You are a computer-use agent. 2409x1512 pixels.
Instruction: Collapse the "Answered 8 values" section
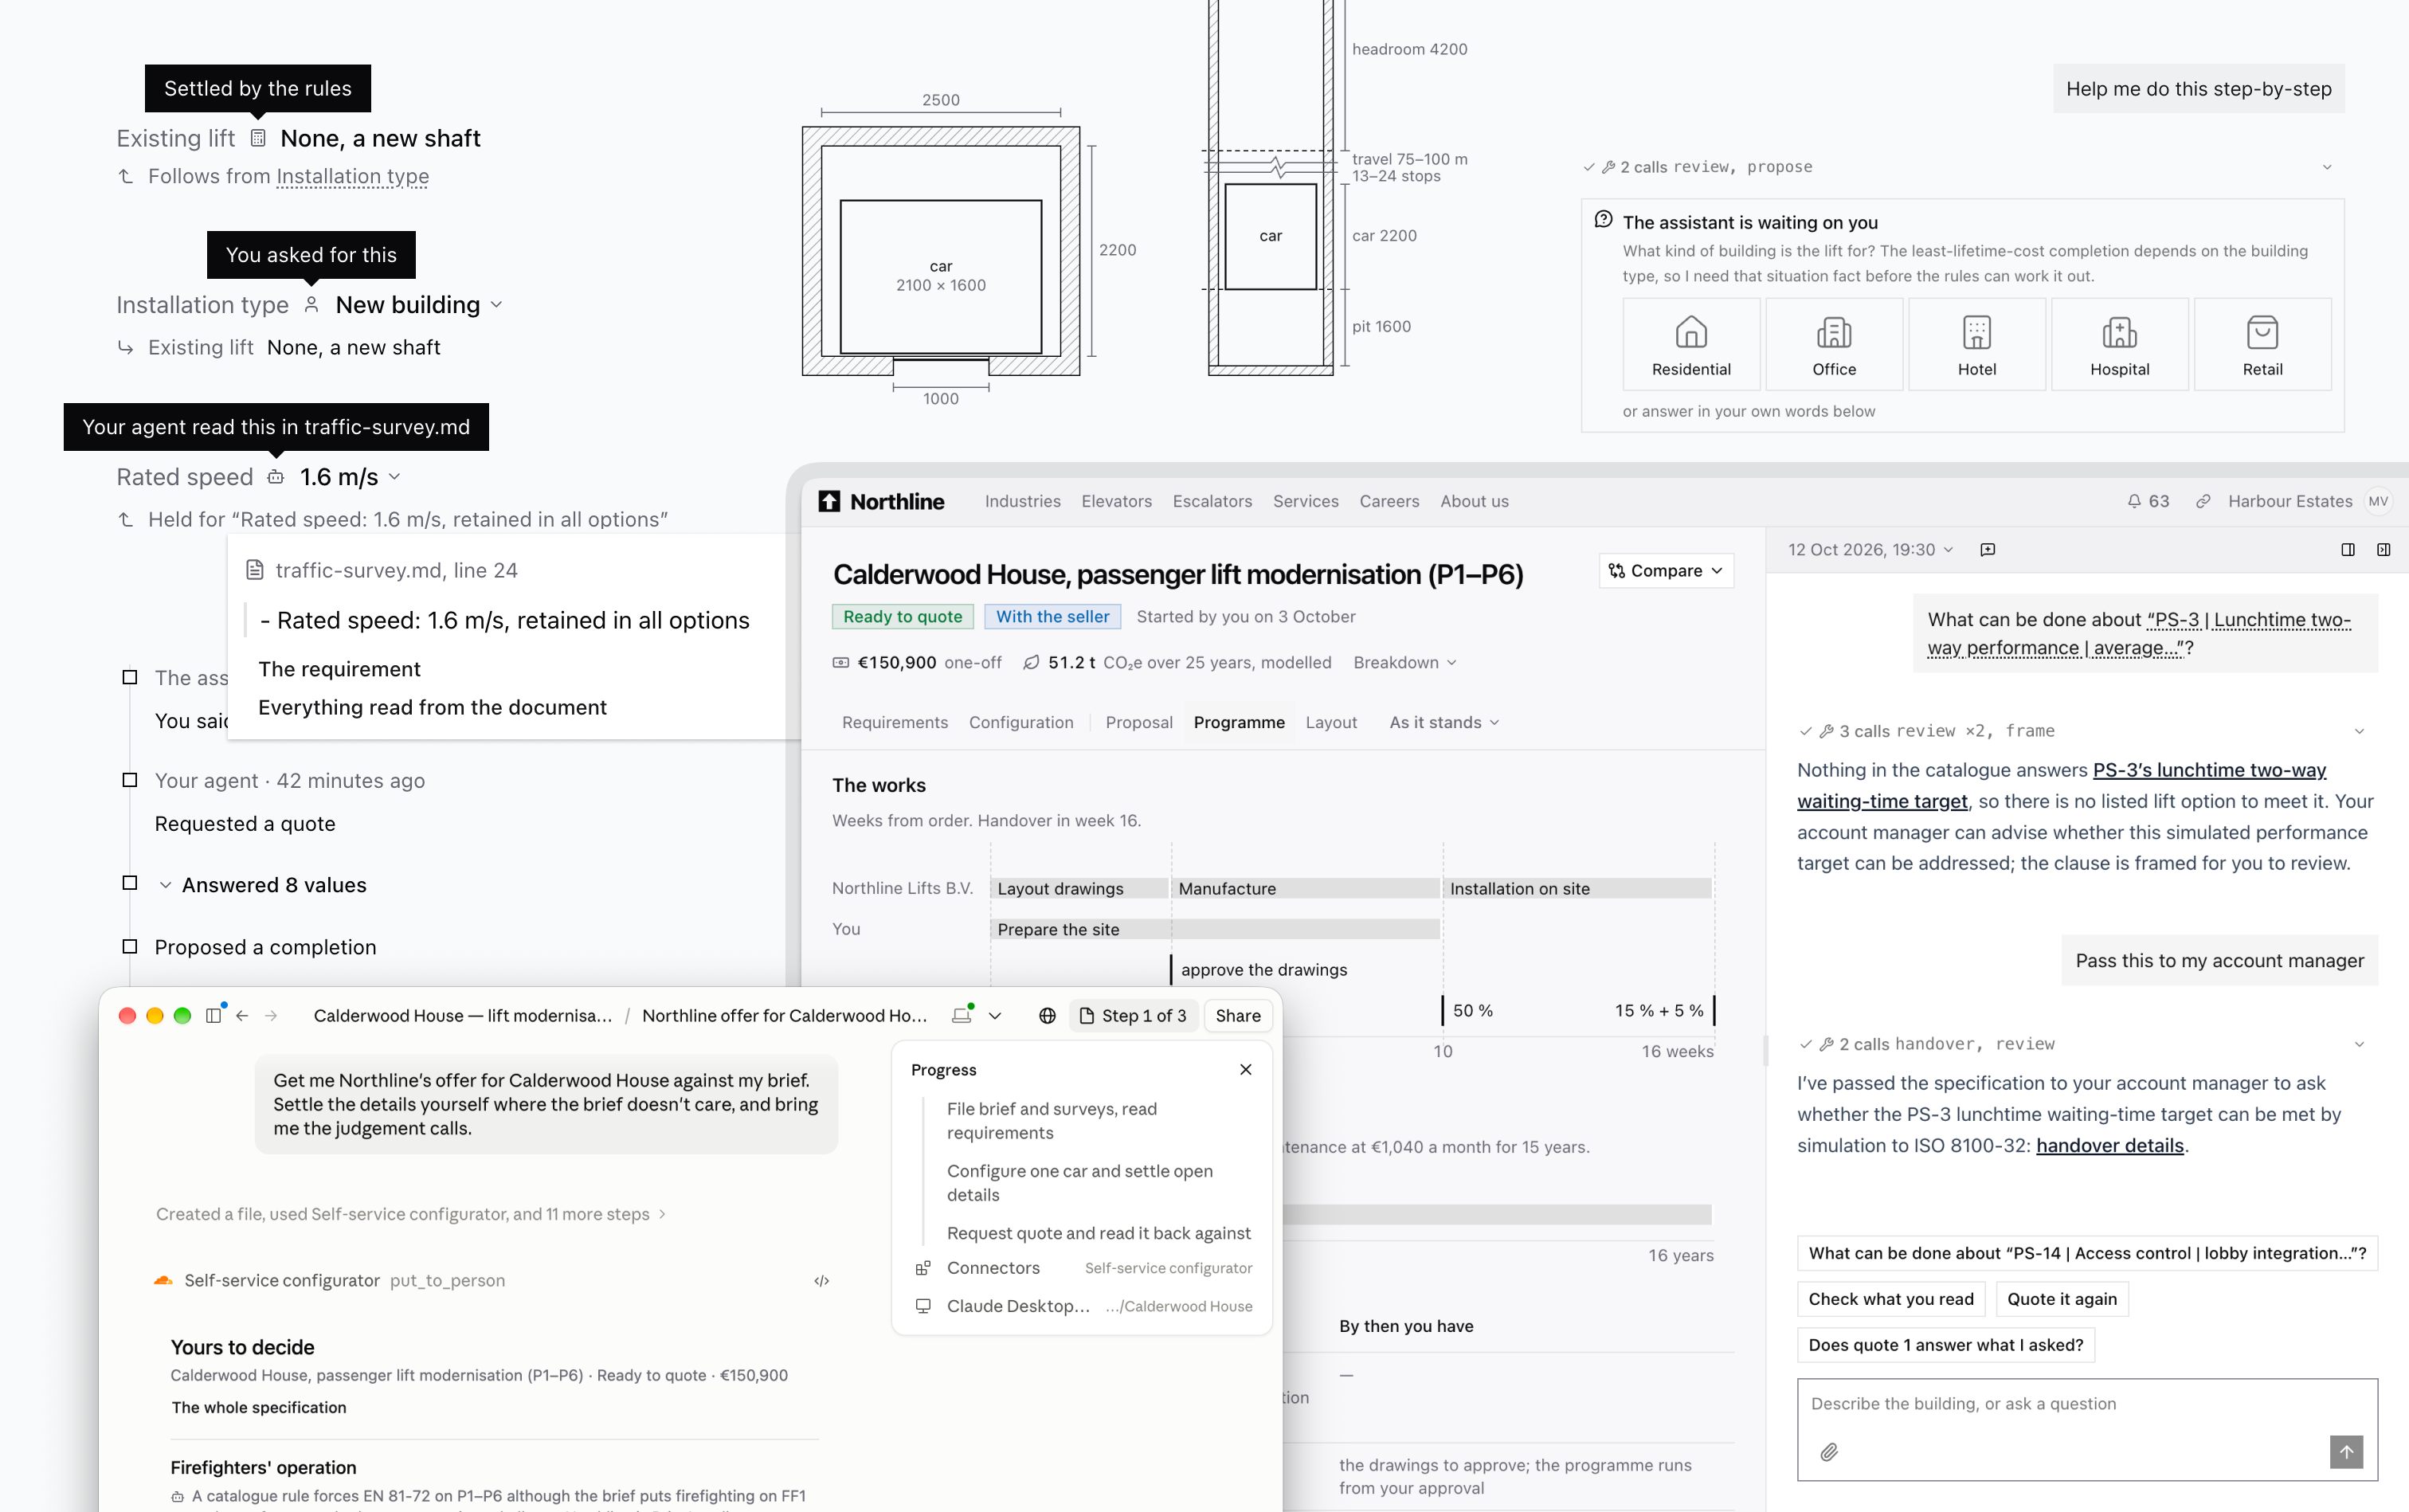165,885
